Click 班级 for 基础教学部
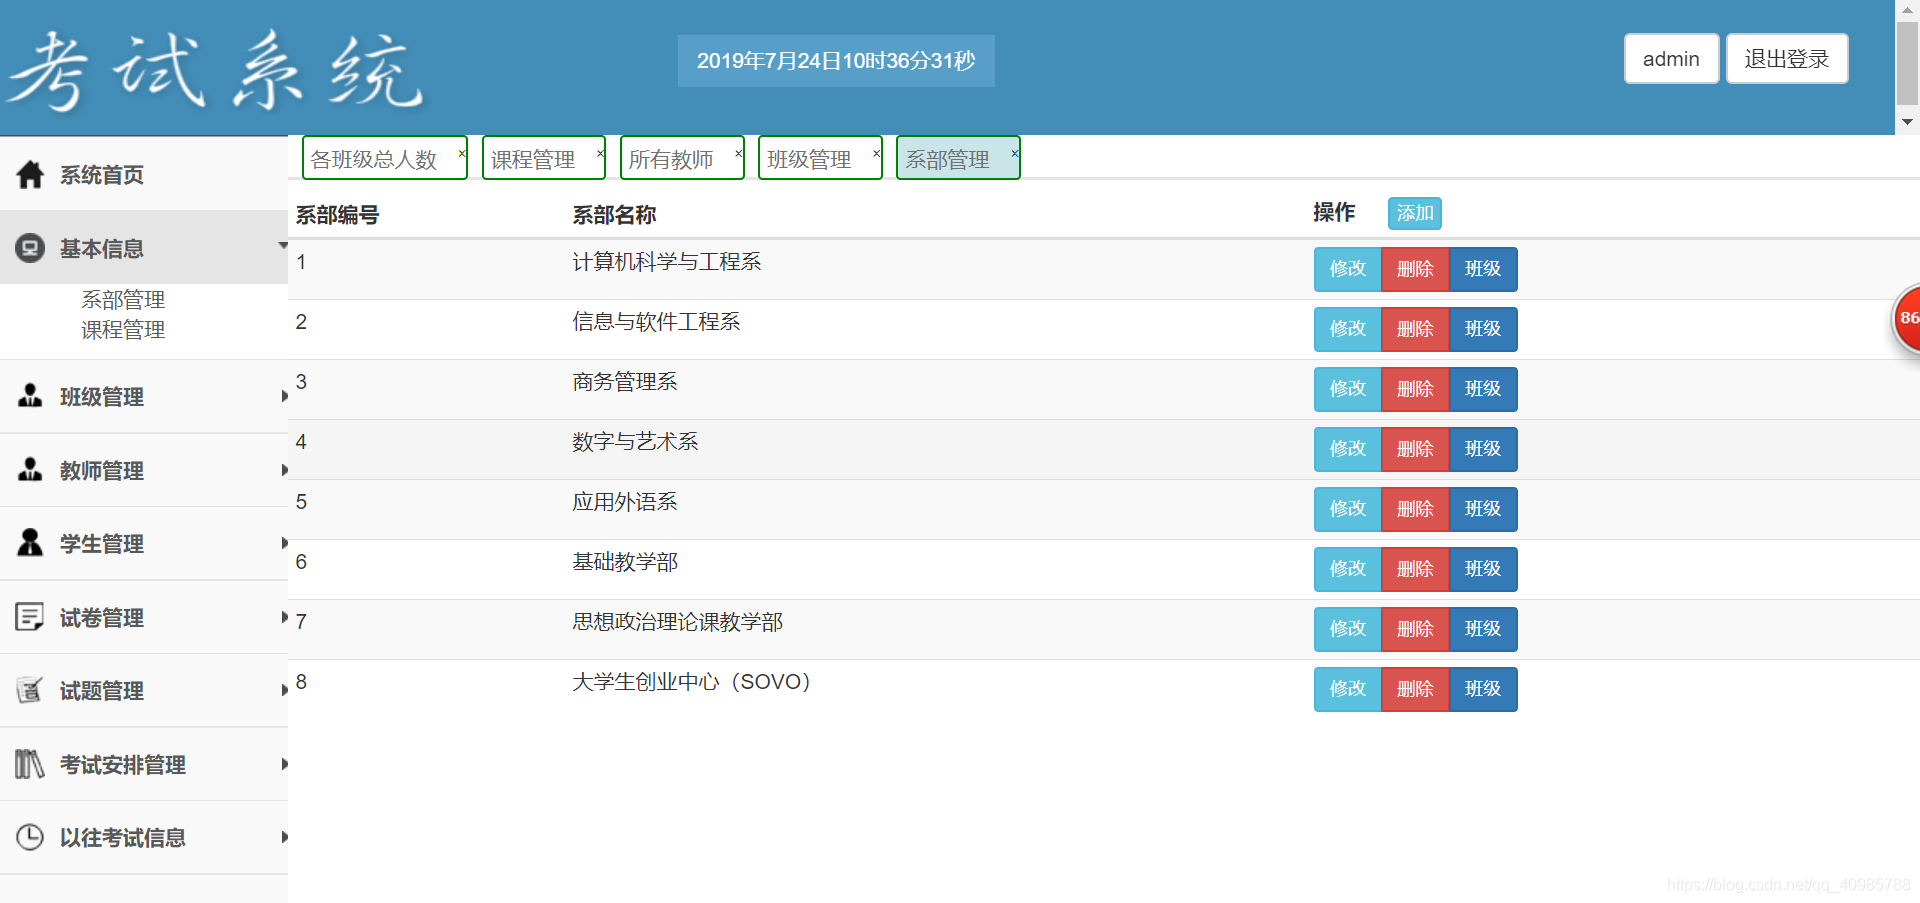The height and width of the screenshot is (903, 1920). [1483, 569]
